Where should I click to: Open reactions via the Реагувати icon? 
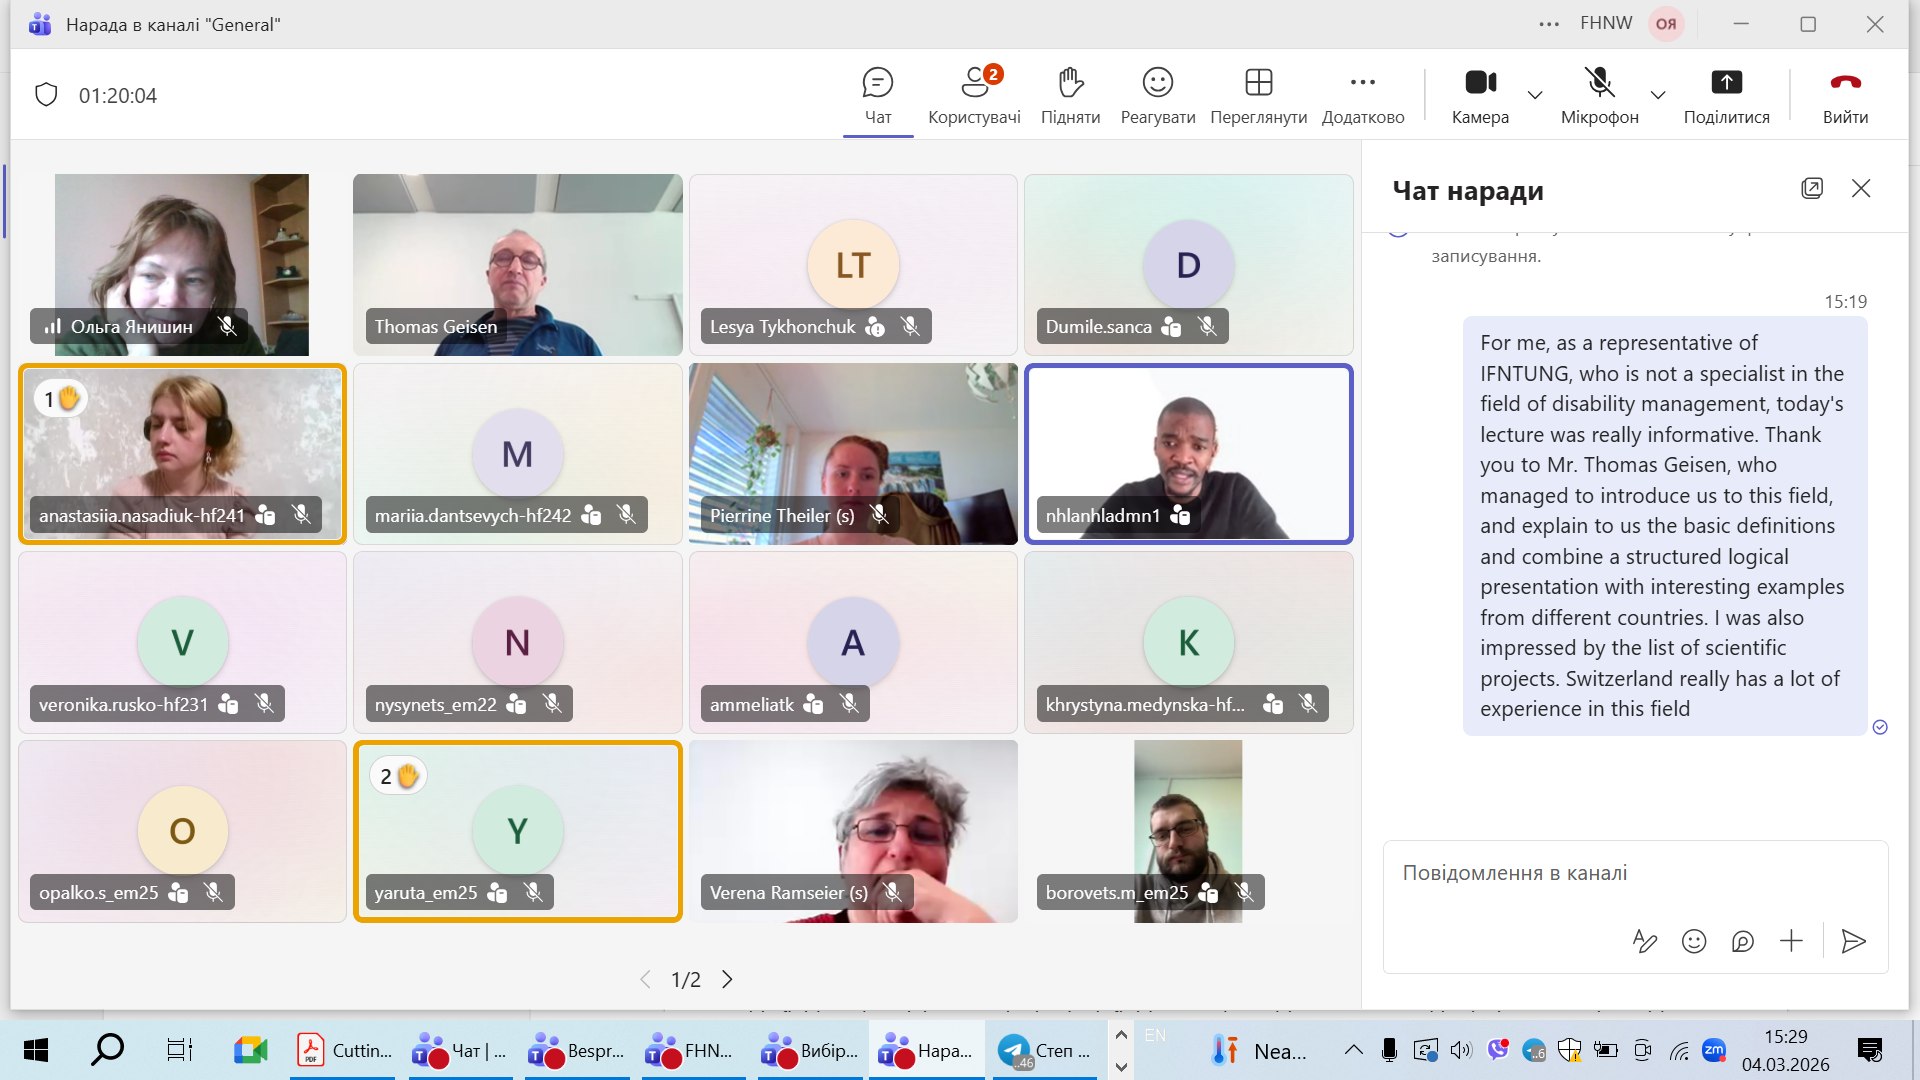click(1157, 95)
